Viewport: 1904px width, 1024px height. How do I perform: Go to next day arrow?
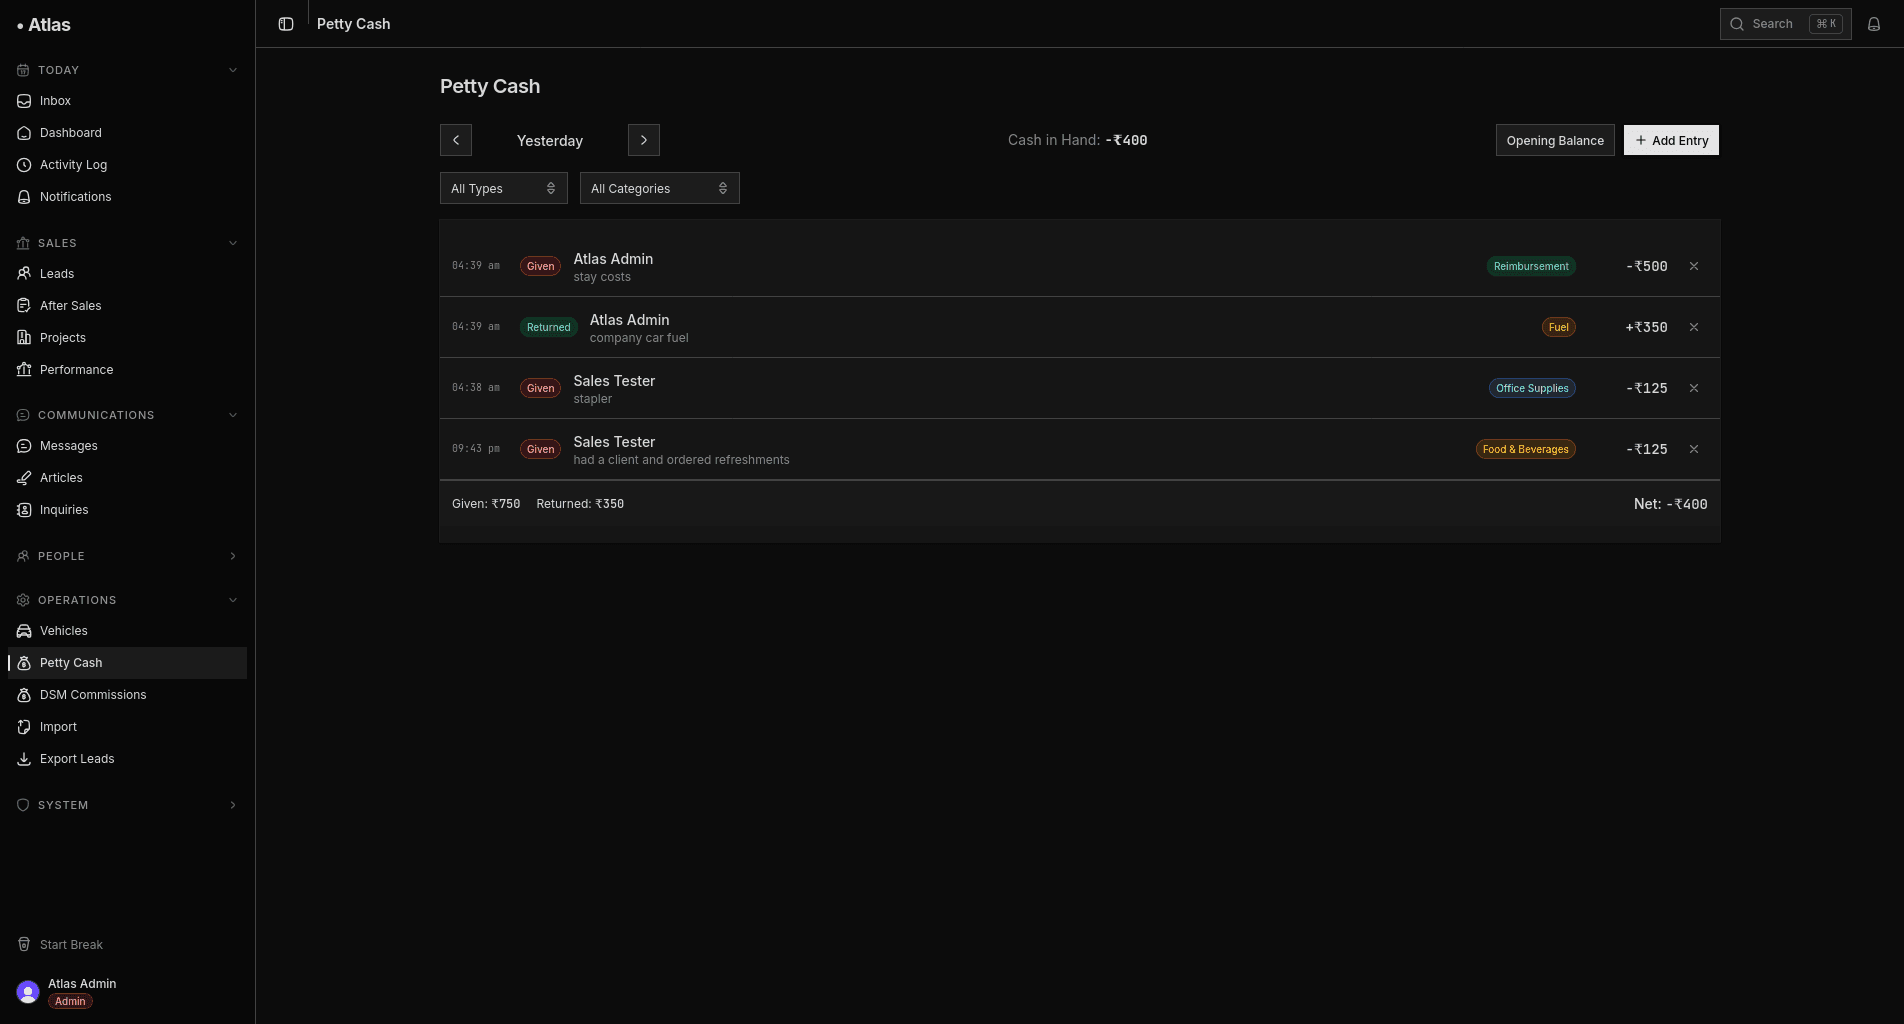pos(644,140)
